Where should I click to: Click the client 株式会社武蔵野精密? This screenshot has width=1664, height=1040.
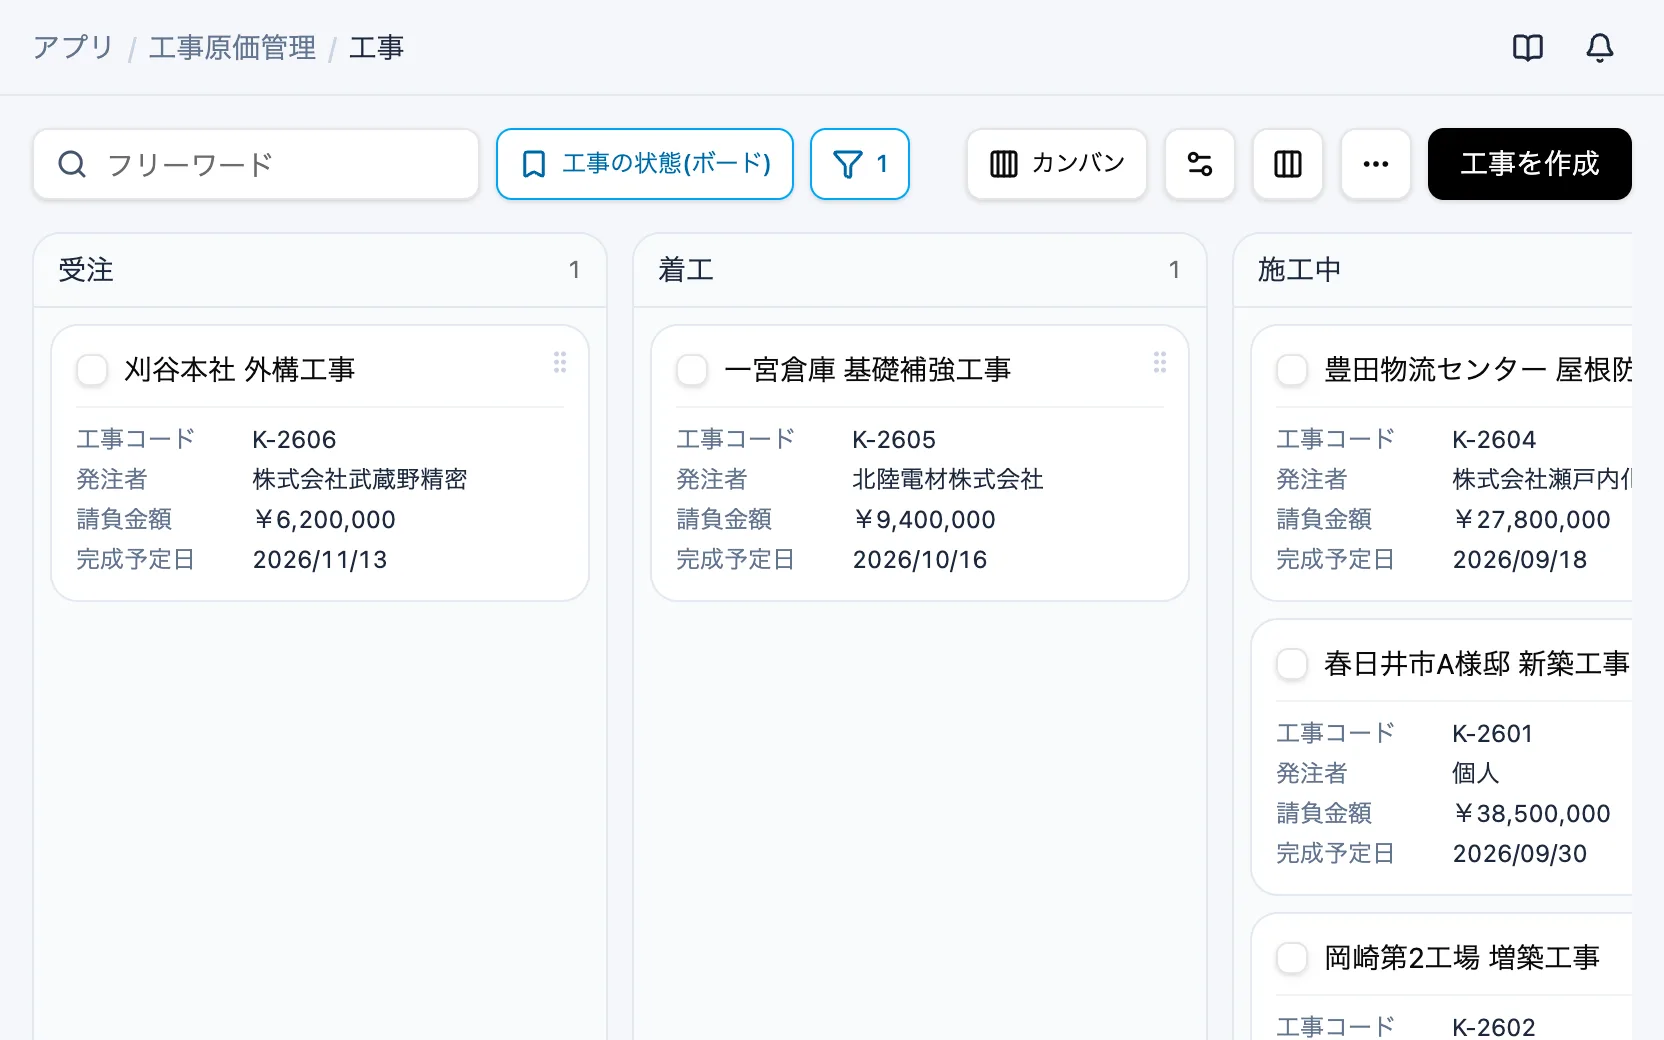360,480
